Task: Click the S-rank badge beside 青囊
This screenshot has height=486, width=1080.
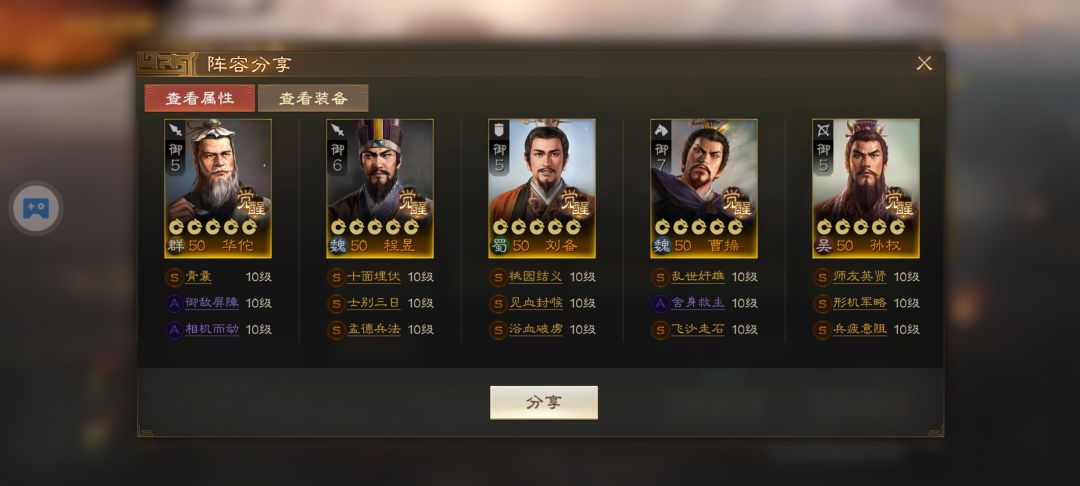Action: [174, 277]
